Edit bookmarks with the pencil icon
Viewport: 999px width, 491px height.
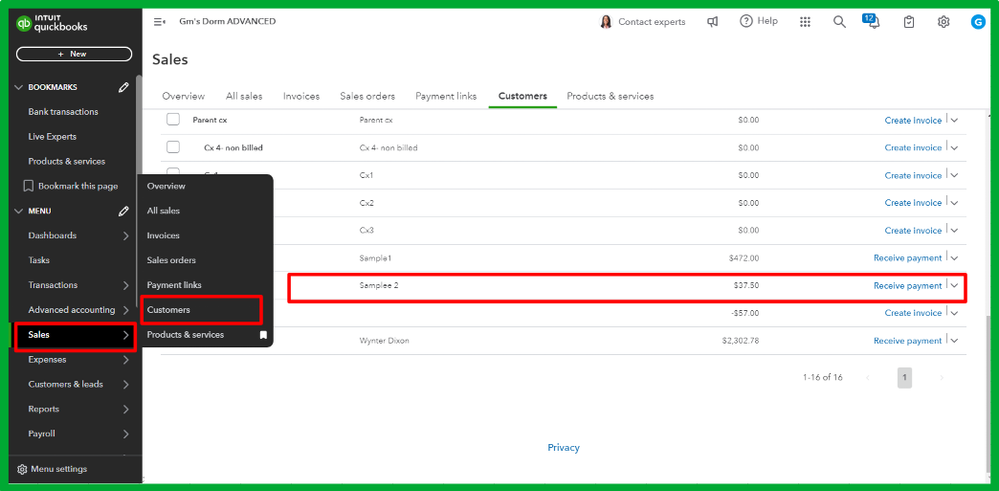pyautogui.click(x=124, y=87)
